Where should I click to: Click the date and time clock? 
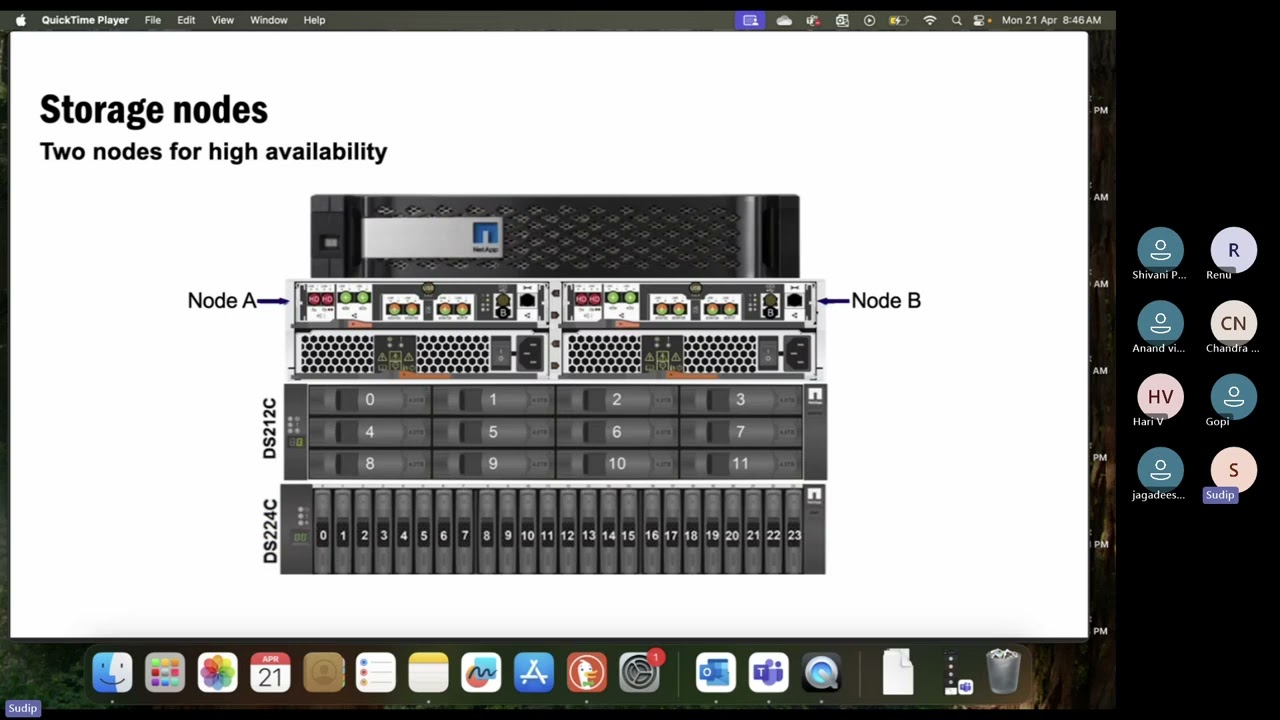(x=1051, y=20)
